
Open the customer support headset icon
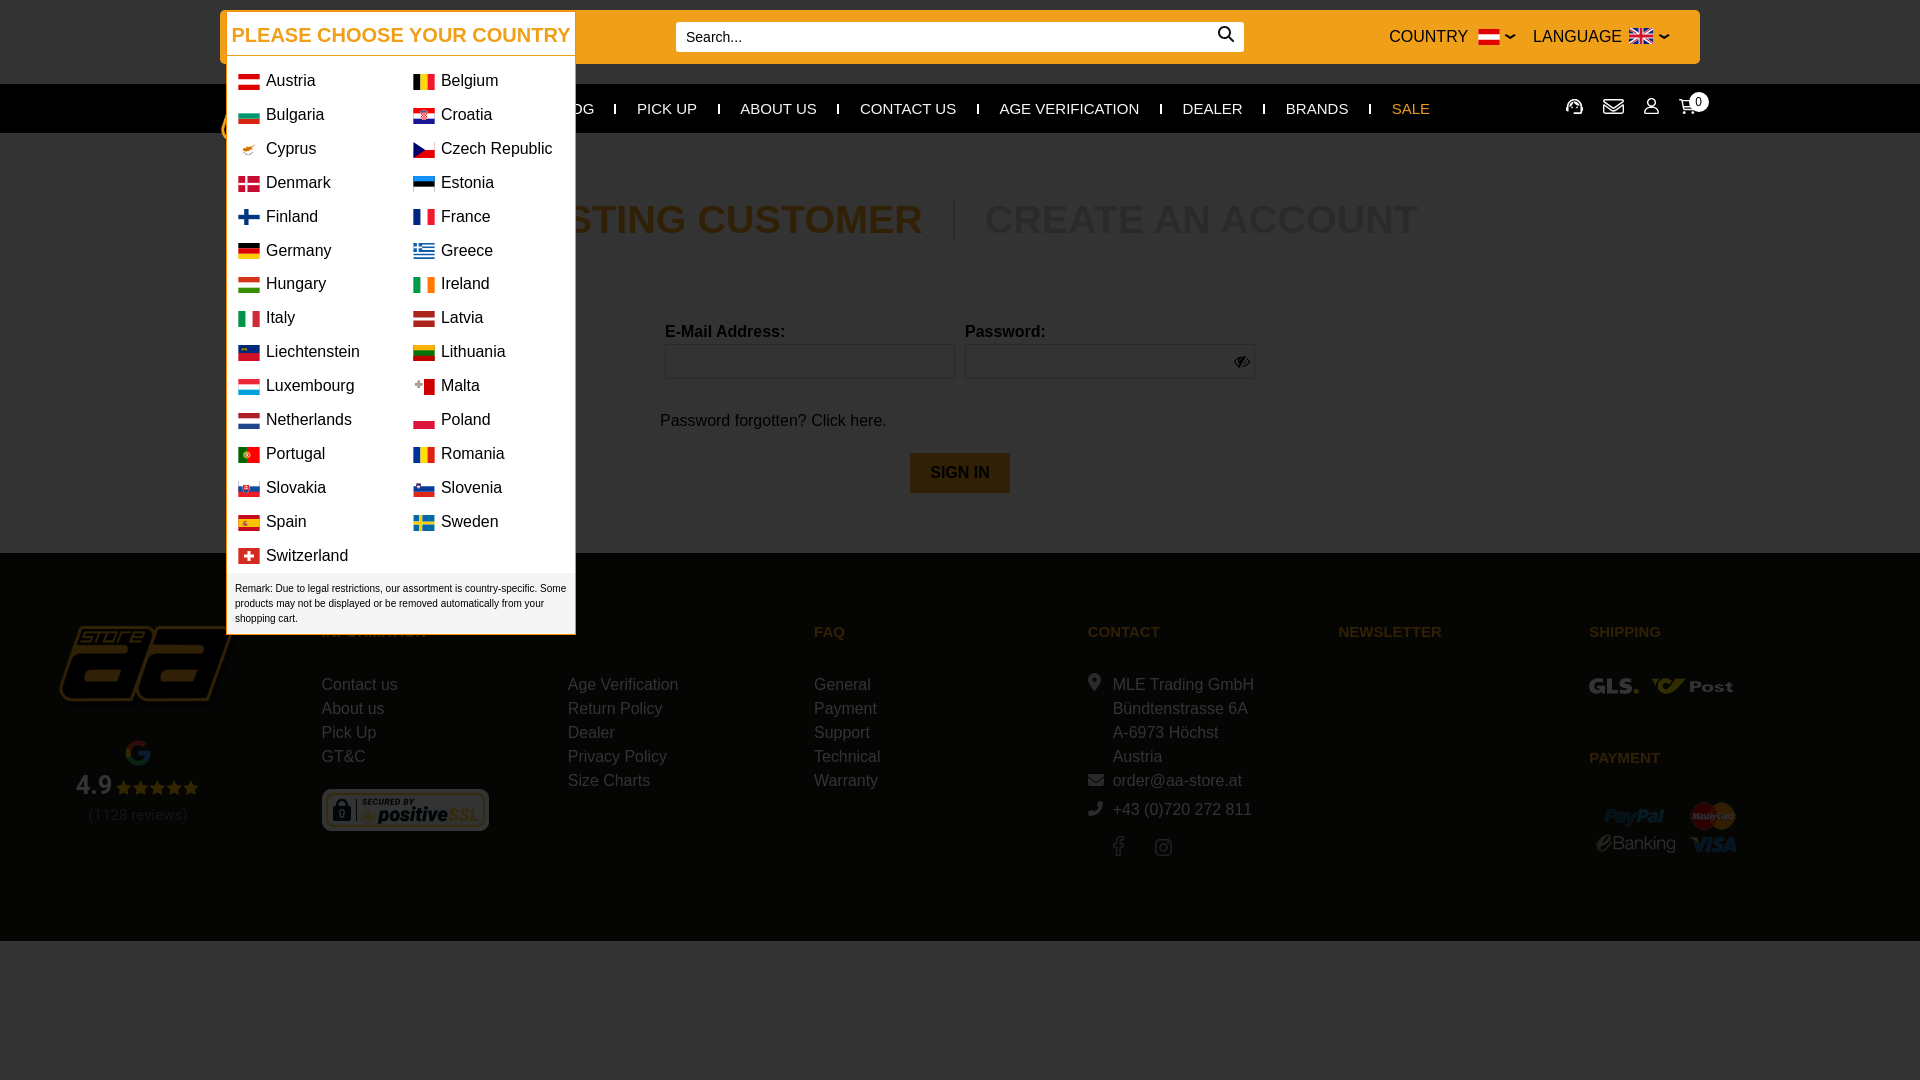click(1574, 106)
